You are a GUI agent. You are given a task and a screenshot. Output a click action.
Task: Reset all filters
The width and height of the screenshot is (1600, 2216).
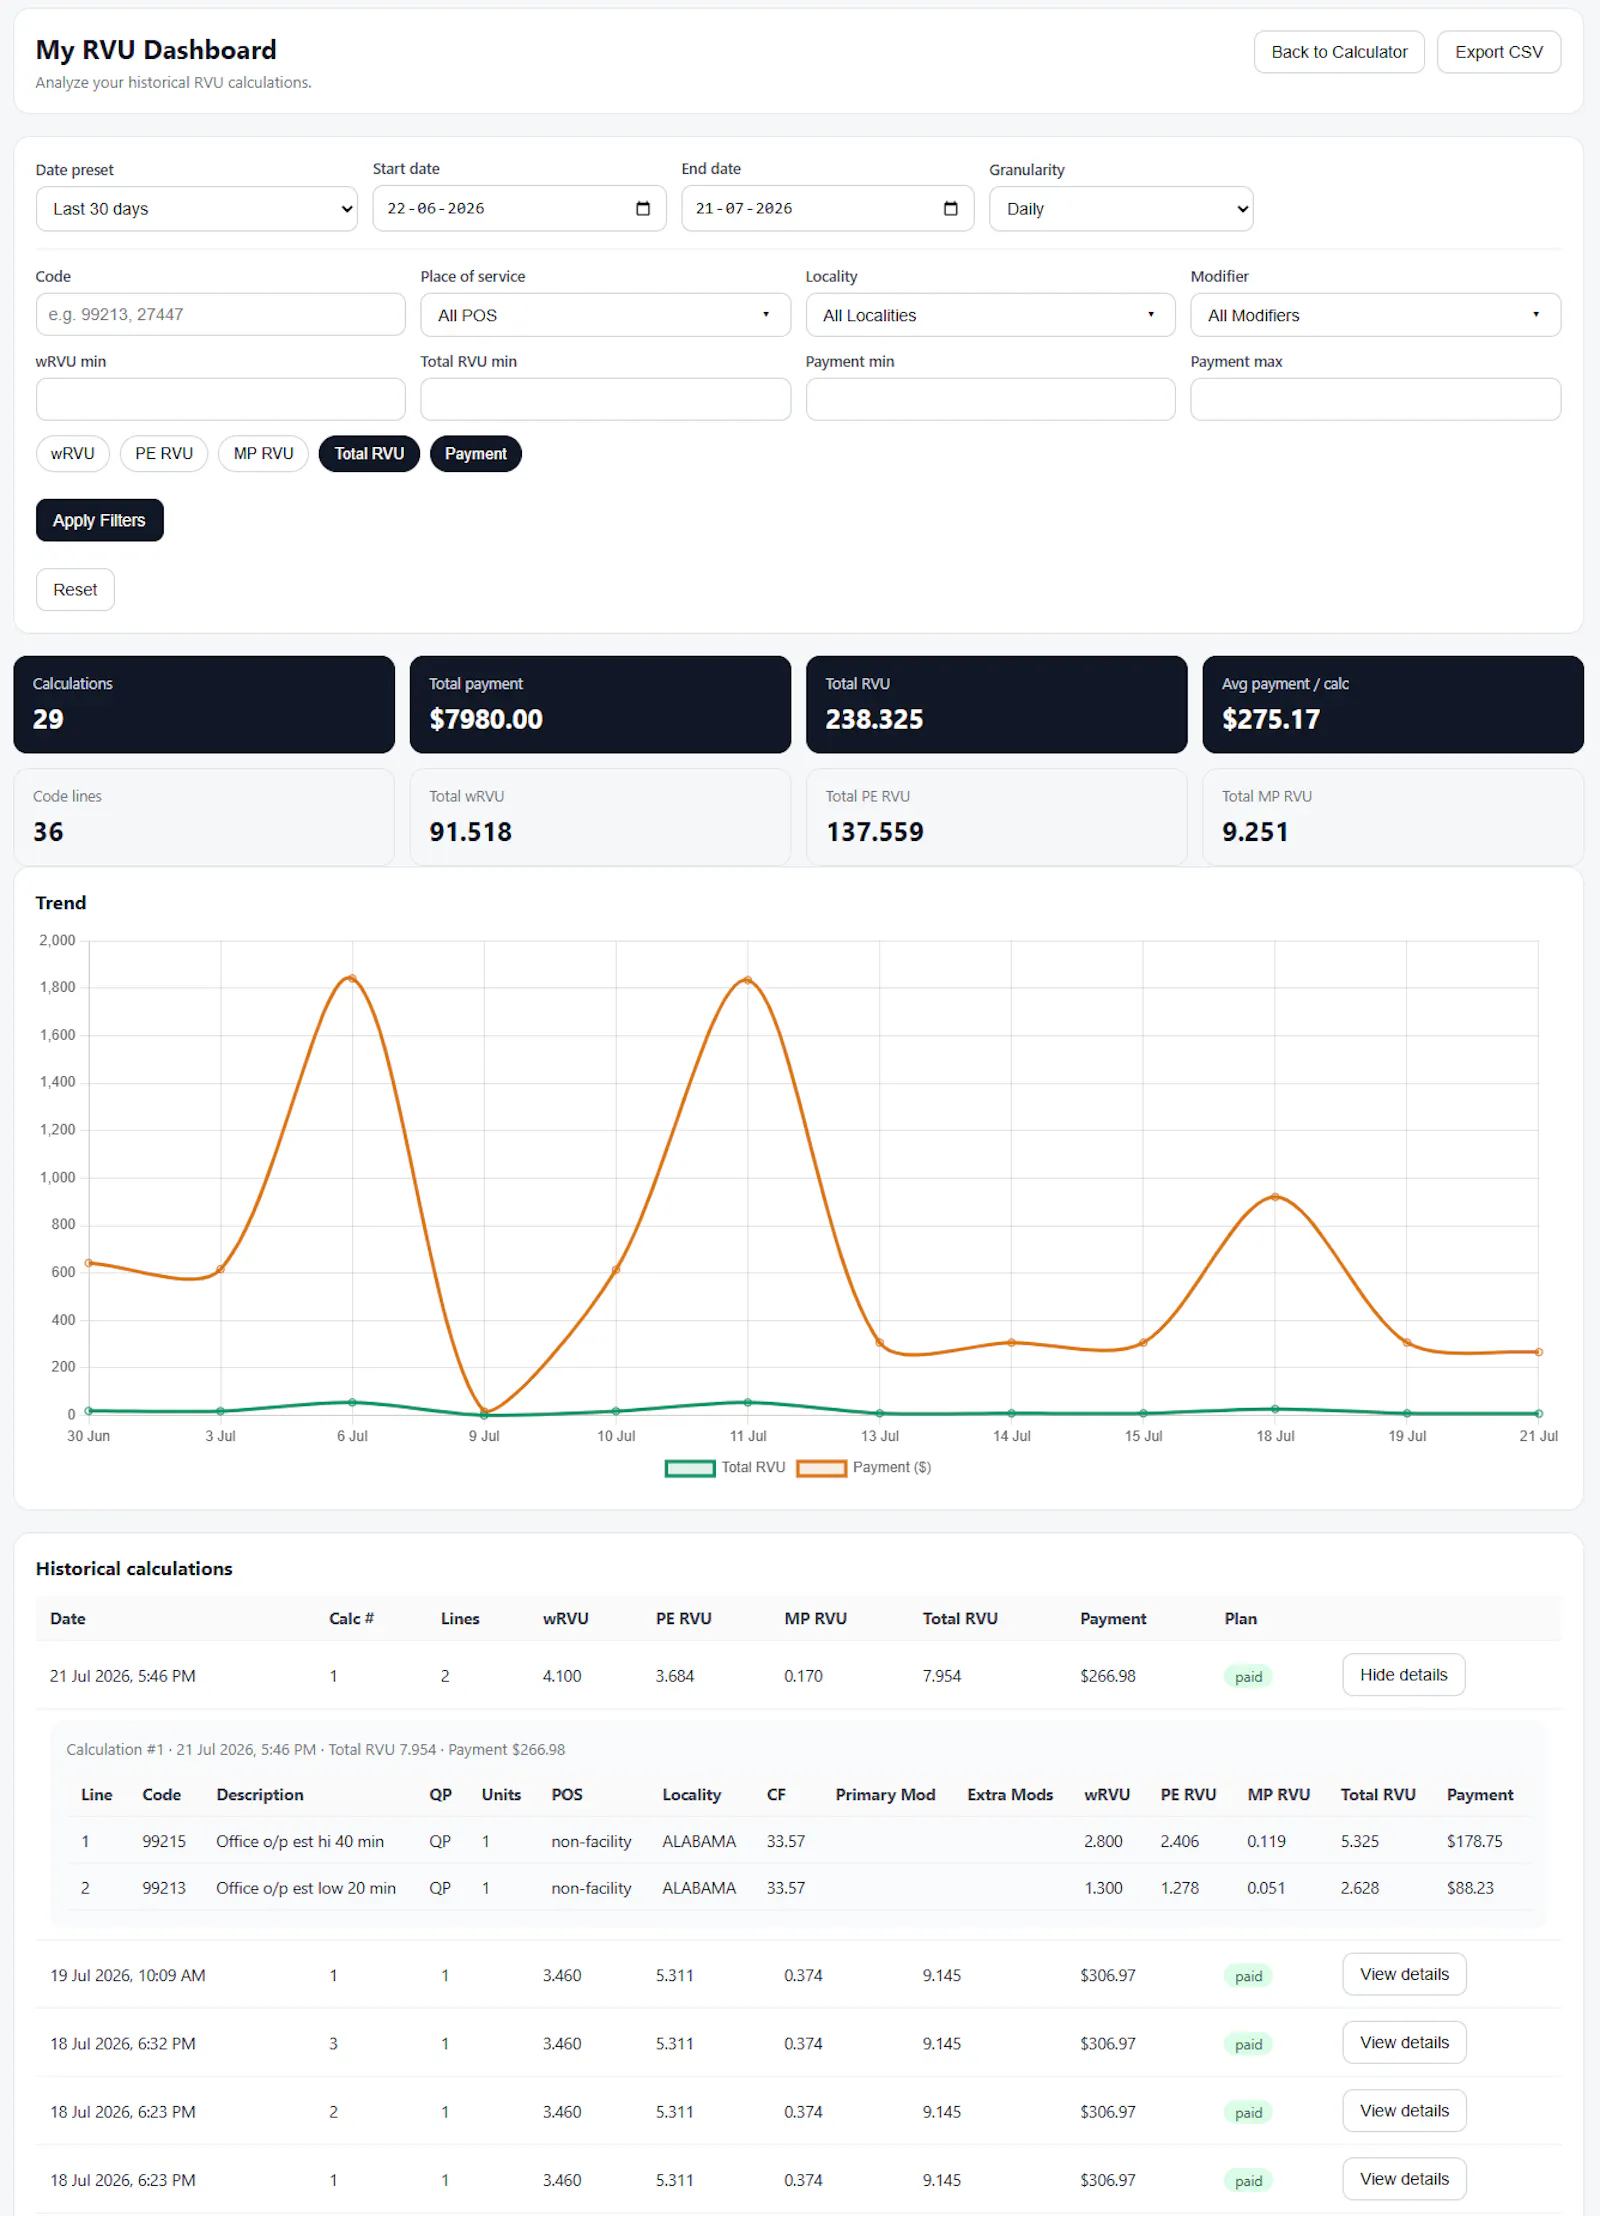[x=75, y=590]
